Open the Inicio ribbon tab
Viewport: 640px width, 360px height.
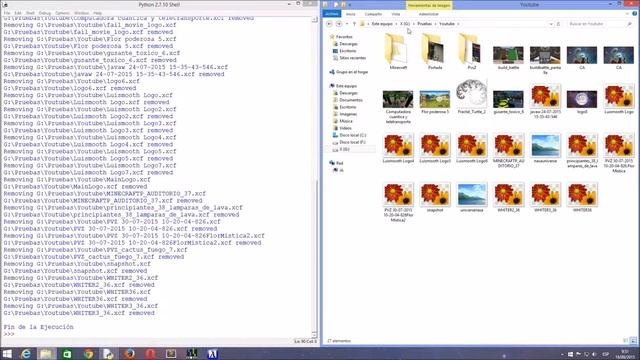tap(351, 14)
